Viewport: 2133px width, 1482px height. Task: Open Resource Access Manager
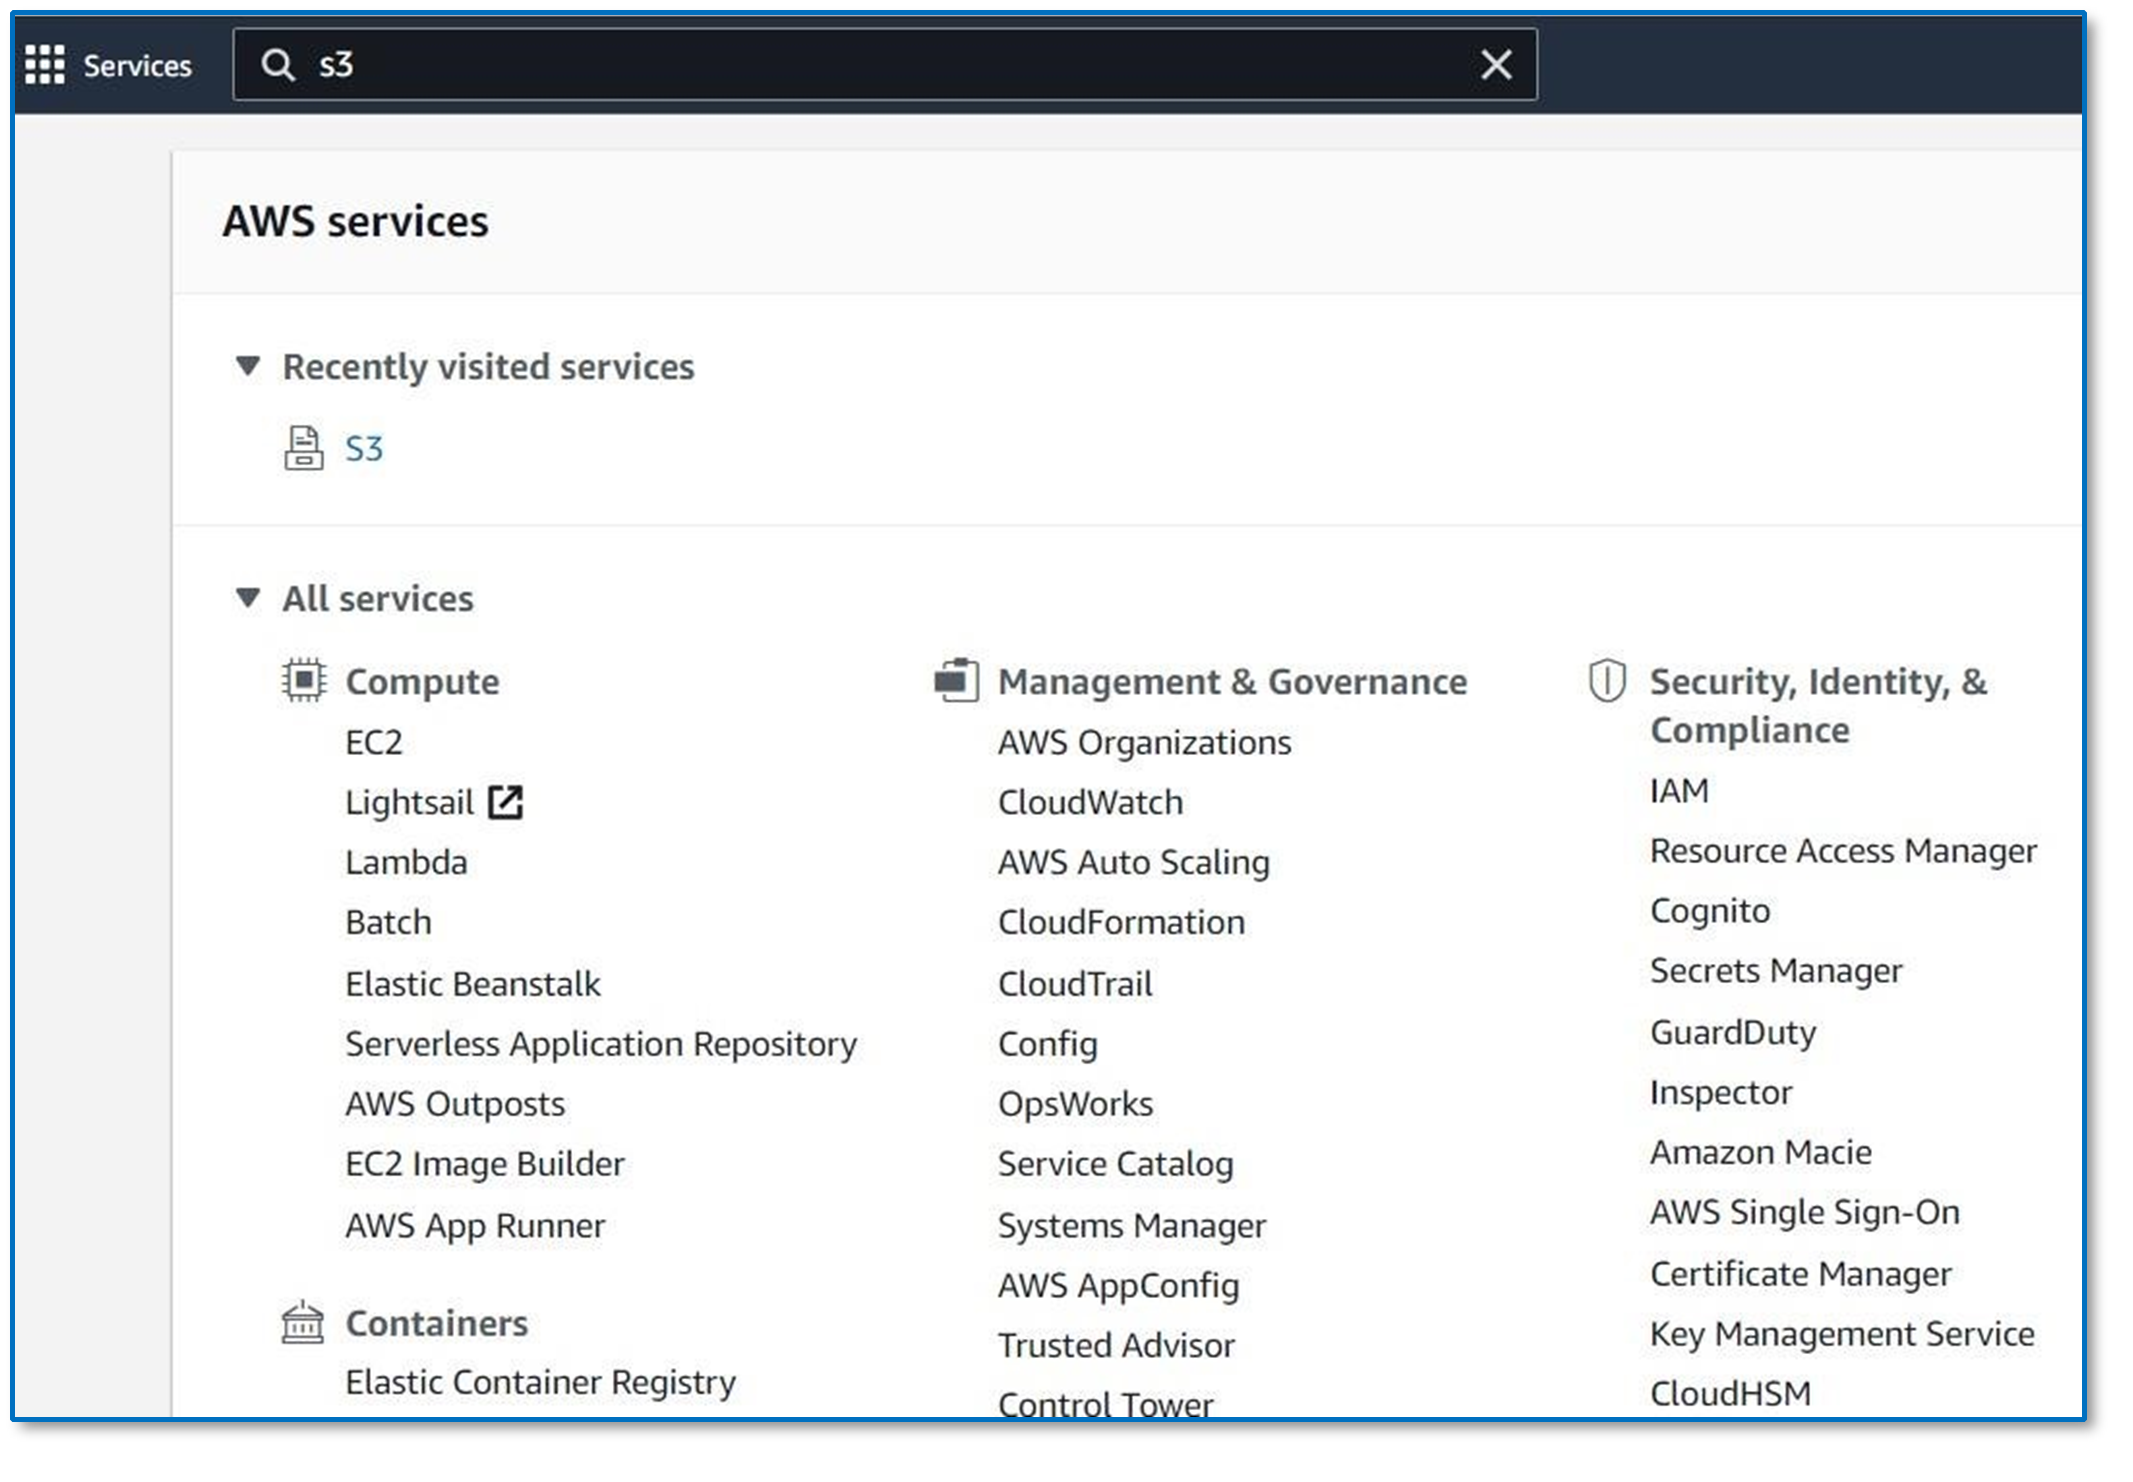pyautogui.click(x=1844, y=852)
